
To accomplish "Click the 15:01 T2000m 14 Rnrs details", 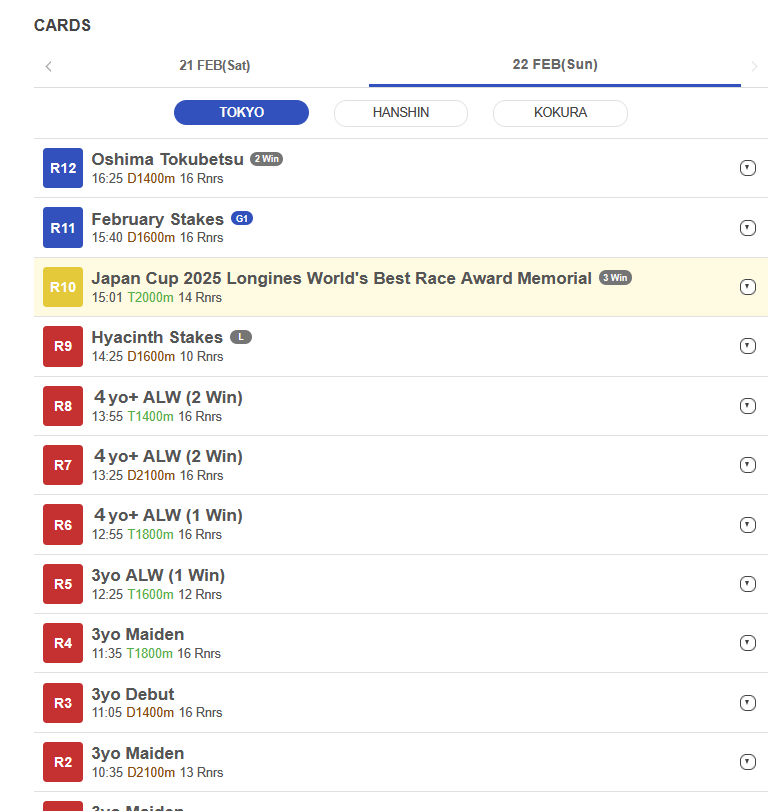I will (x=157, y=297).
